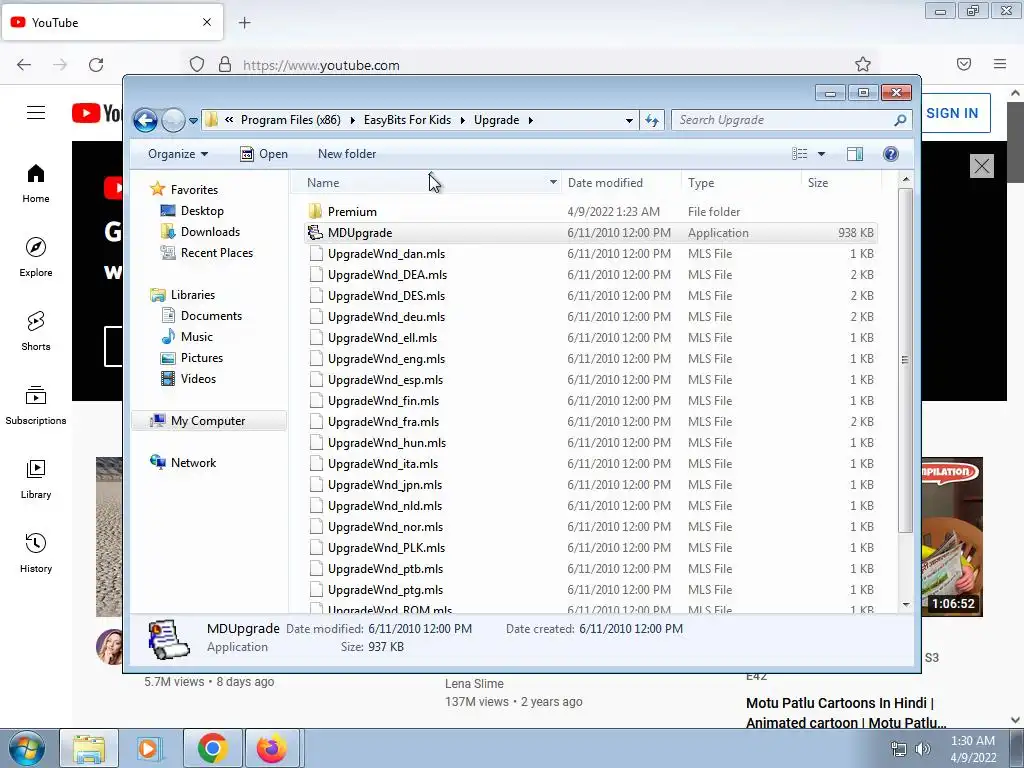Viewport: 1024px width, 768px height.
Task: Select UpgradeWnd_dan.mls file
Action: 590,253
